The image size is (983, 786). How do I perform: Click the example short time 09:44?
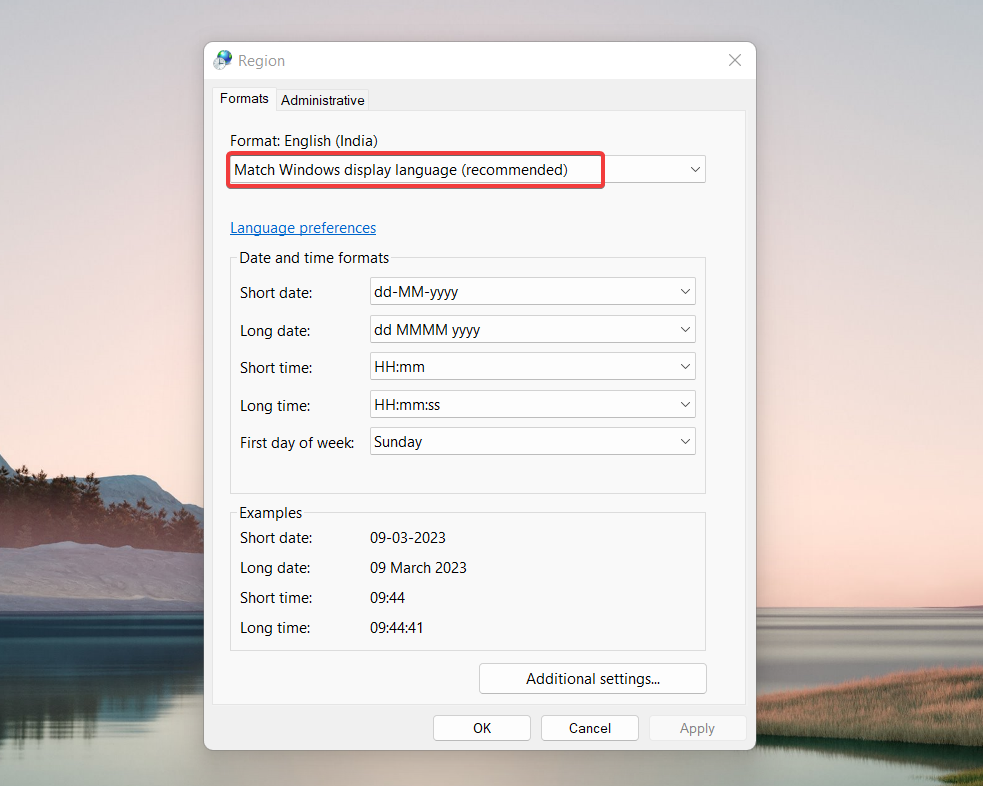coord(387,598)
